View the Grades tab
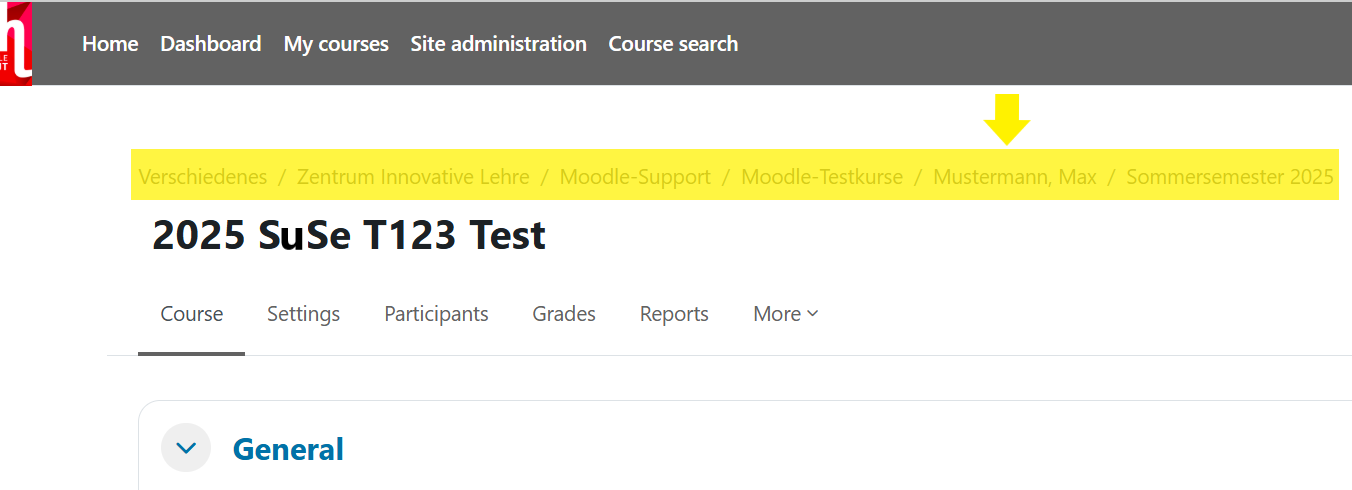Viewport: 1352px width, 490px height. pyautogui.click(x=564, y=314)
